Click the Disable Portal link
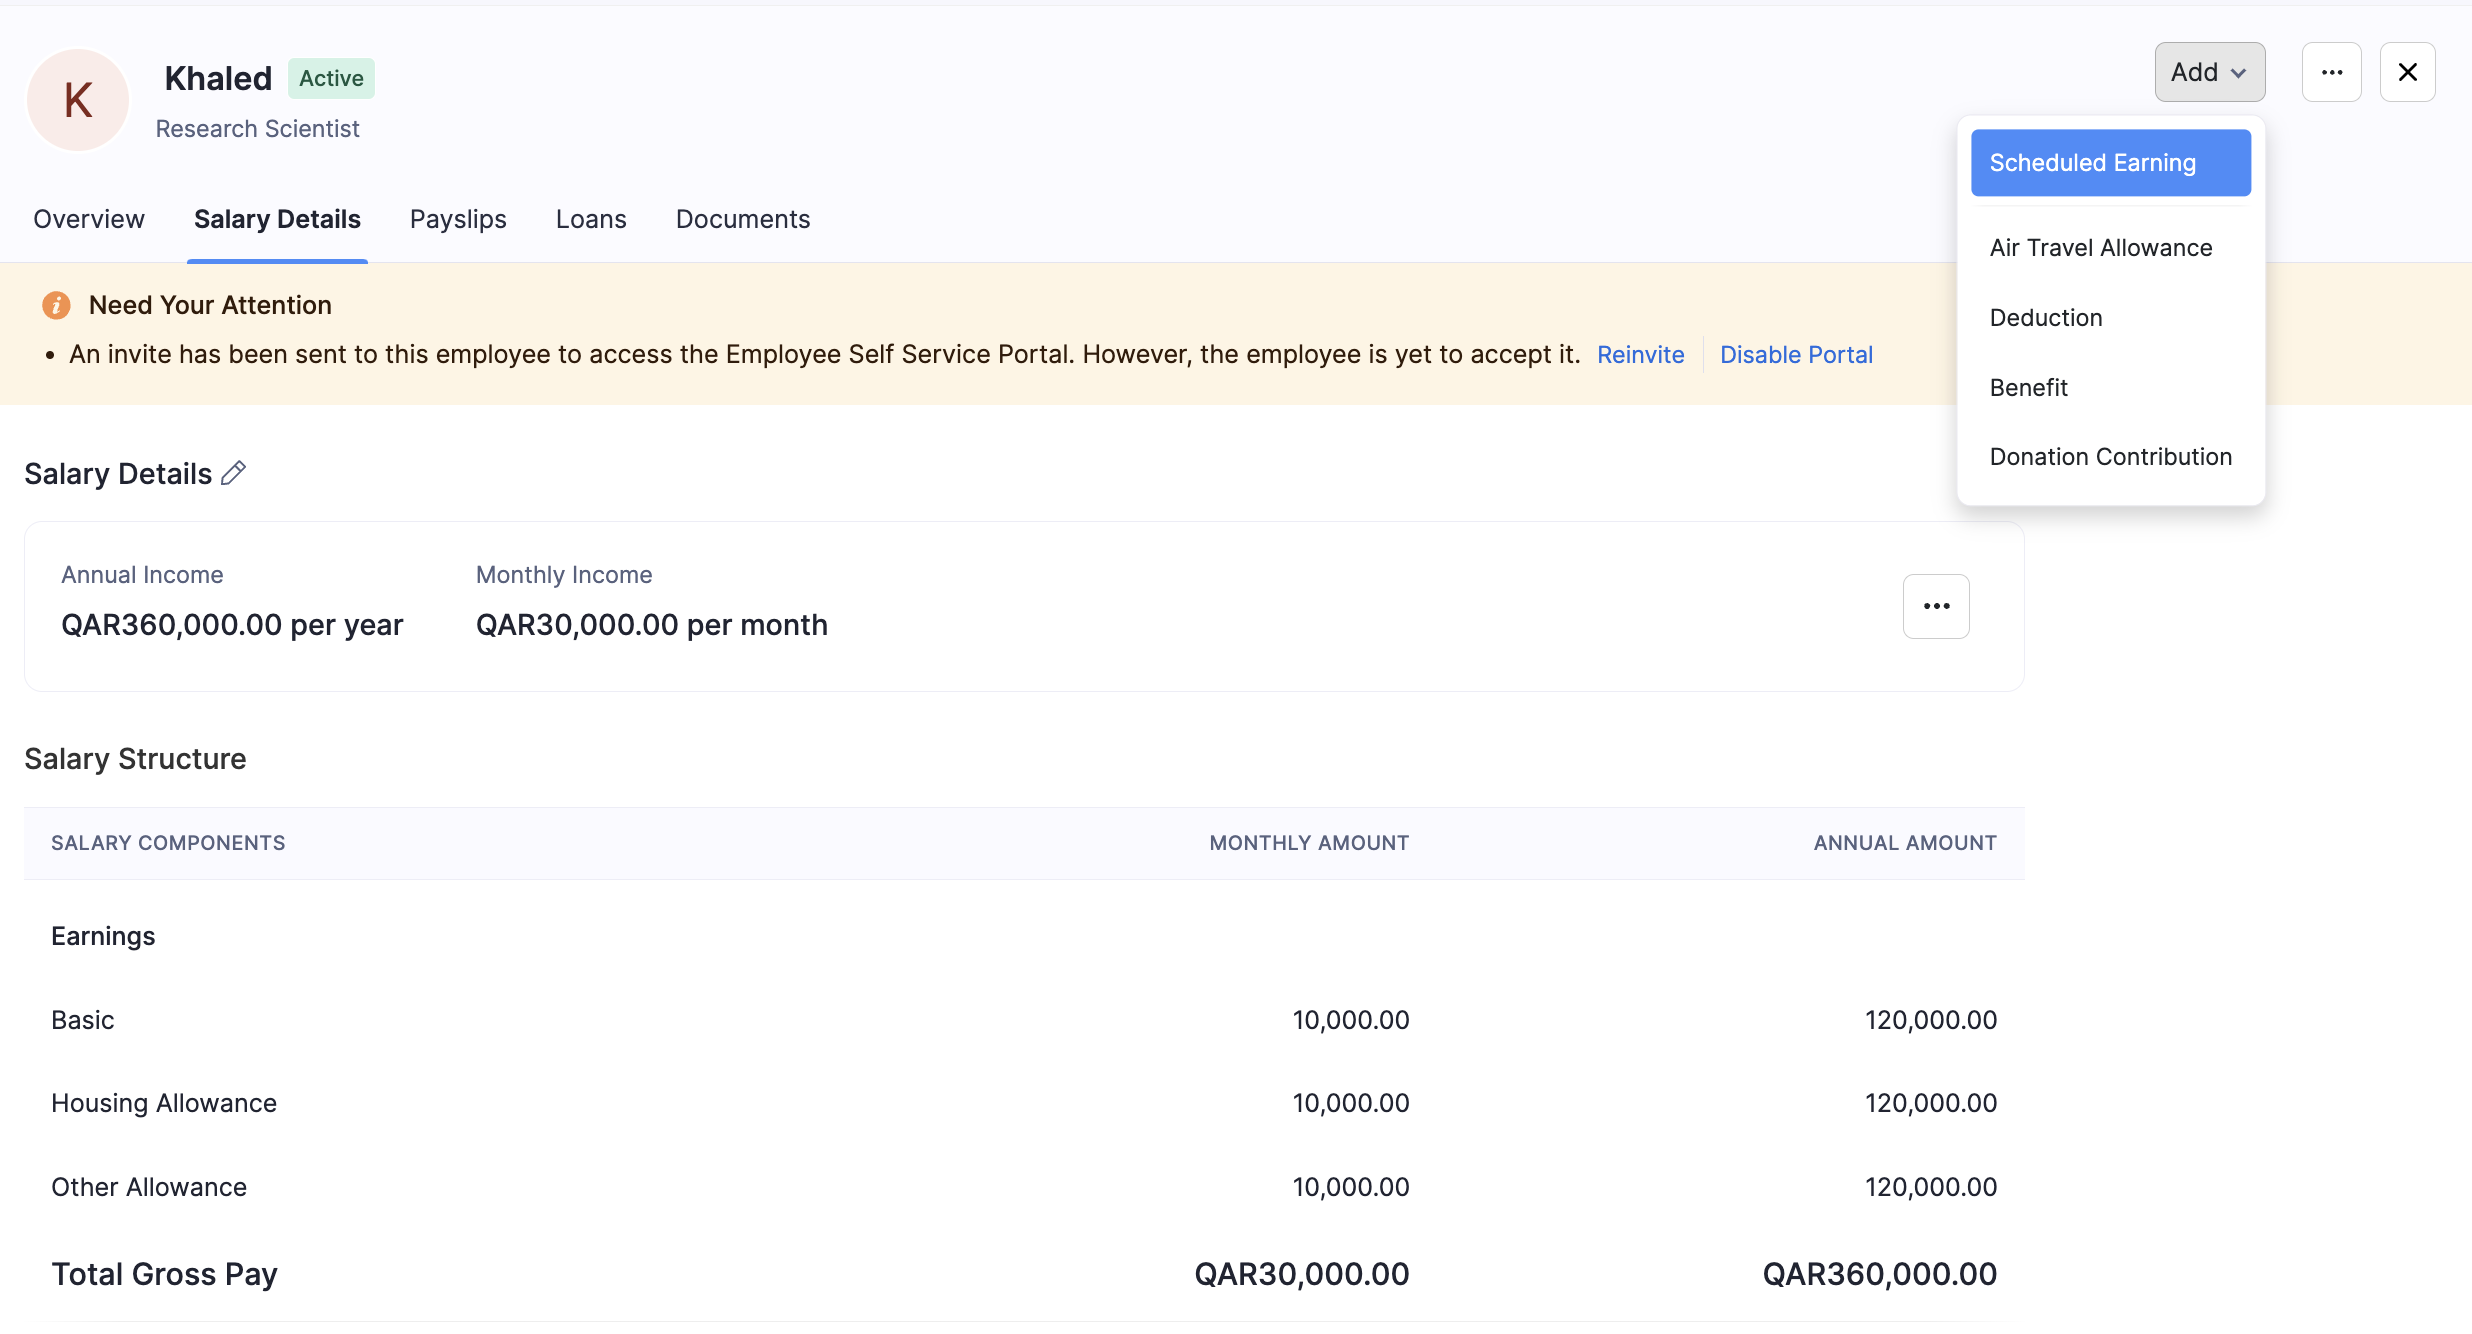This screenshot has width=2472, height=1334. click(1796, 354)
